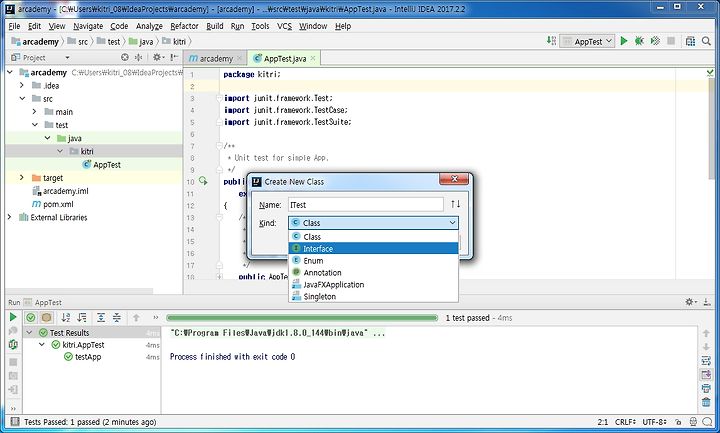Select Enum in the Kind list
Image resolution: width=720 pixels, height=433 pixels.
[373, 260]
